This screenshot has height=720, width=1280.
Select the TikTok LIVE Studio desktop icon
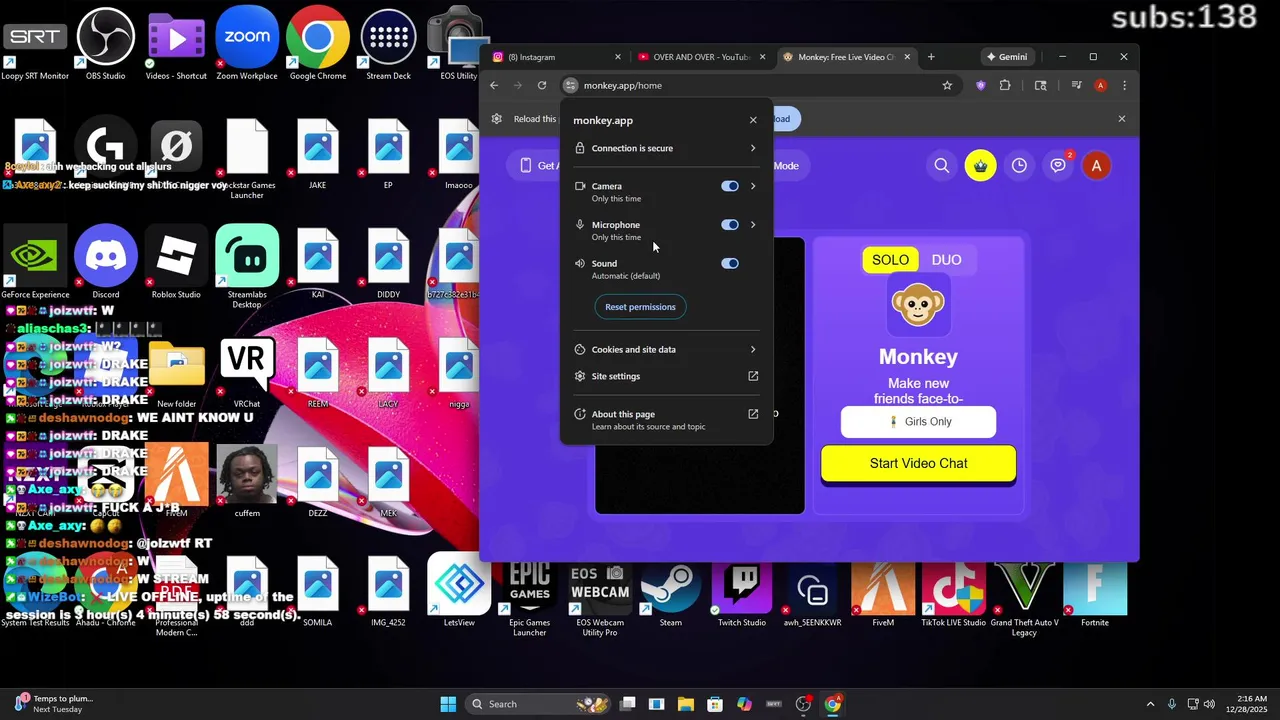tap(953, 592)
